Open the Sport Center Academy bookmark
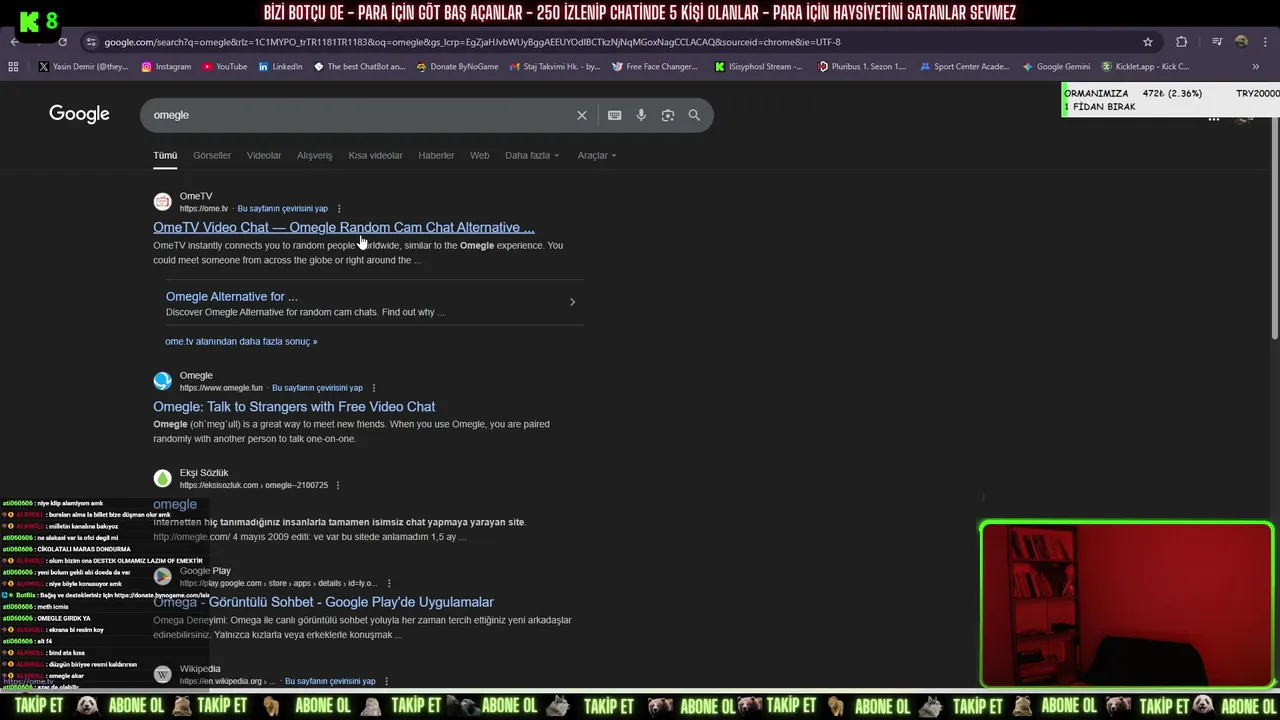Viewport: 1280px width, 720px height. (964, 67)
